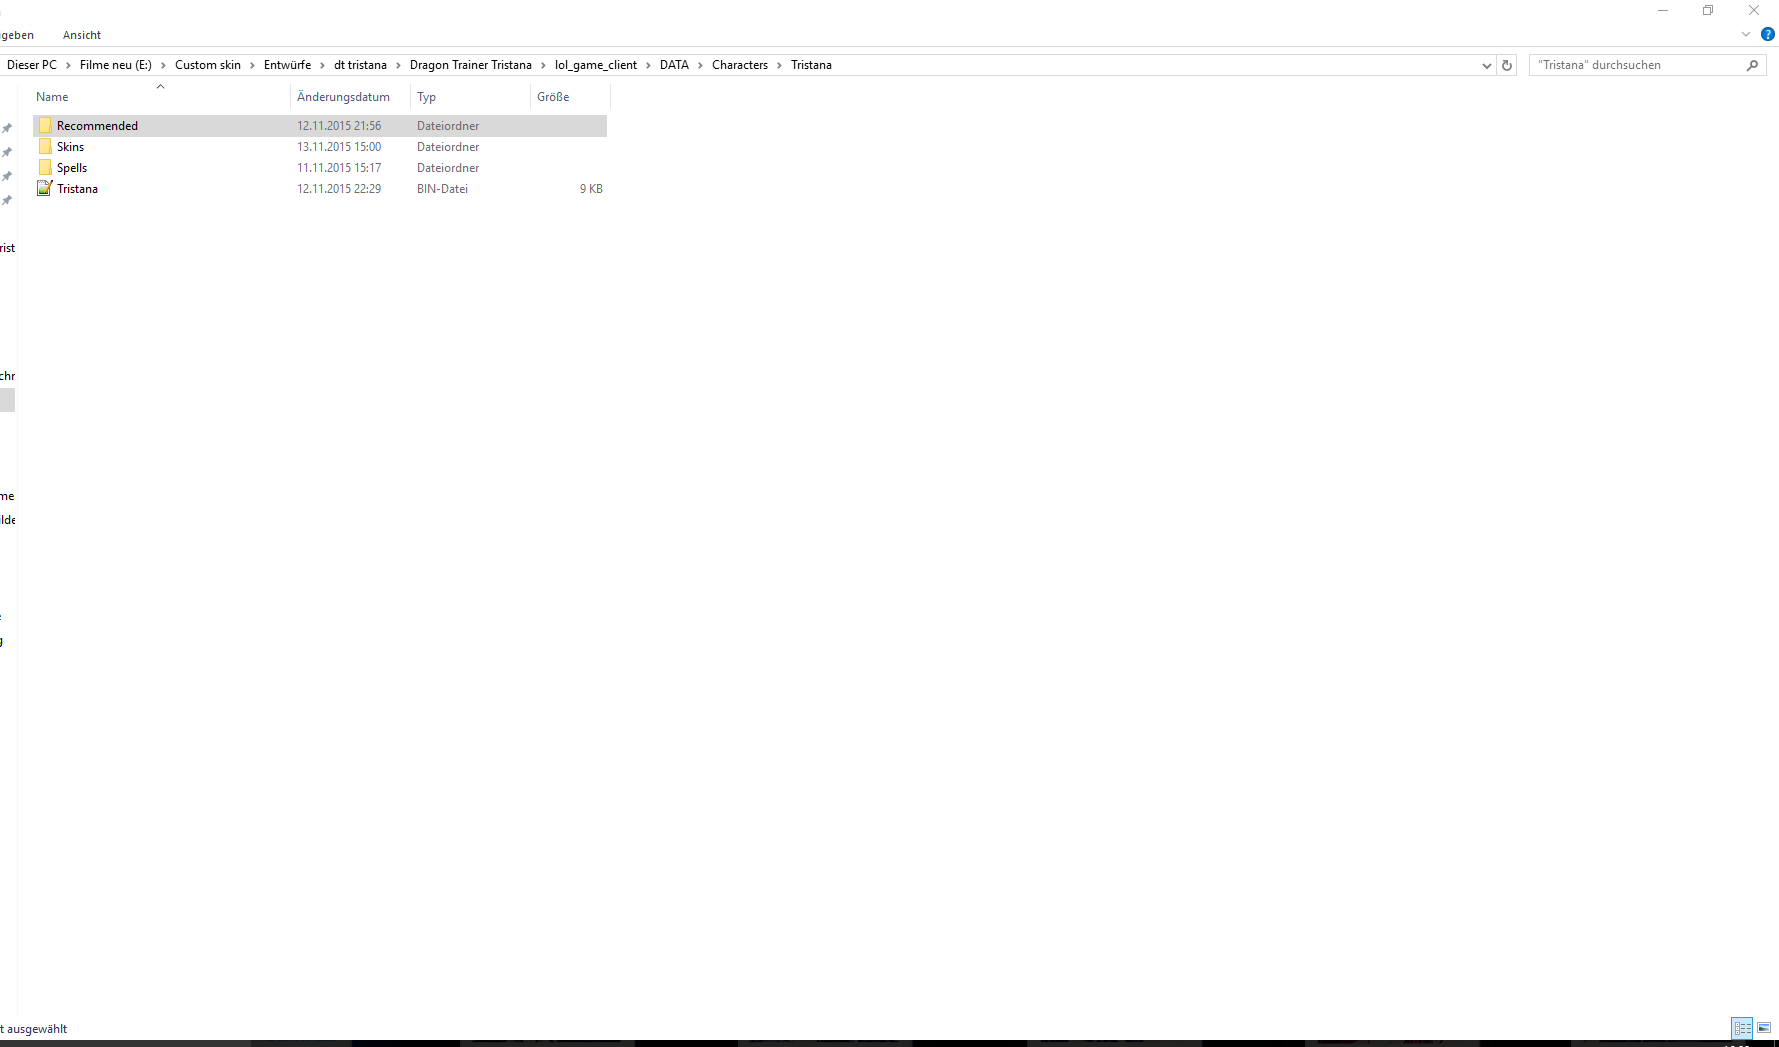Navigate to lol_game_client in the breadcrumb

point(595,65)
